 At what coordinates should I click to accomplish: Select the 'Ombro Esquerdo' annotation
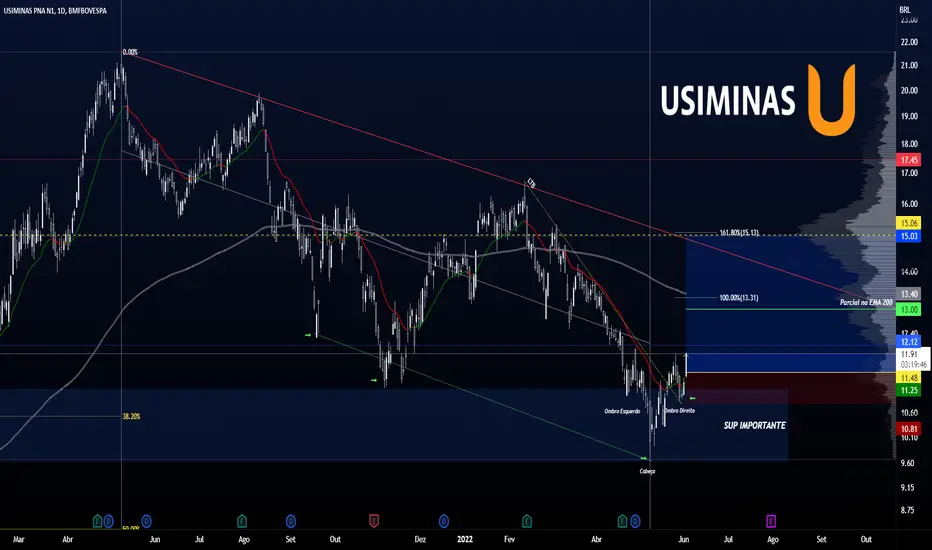(x=622, y=411)
